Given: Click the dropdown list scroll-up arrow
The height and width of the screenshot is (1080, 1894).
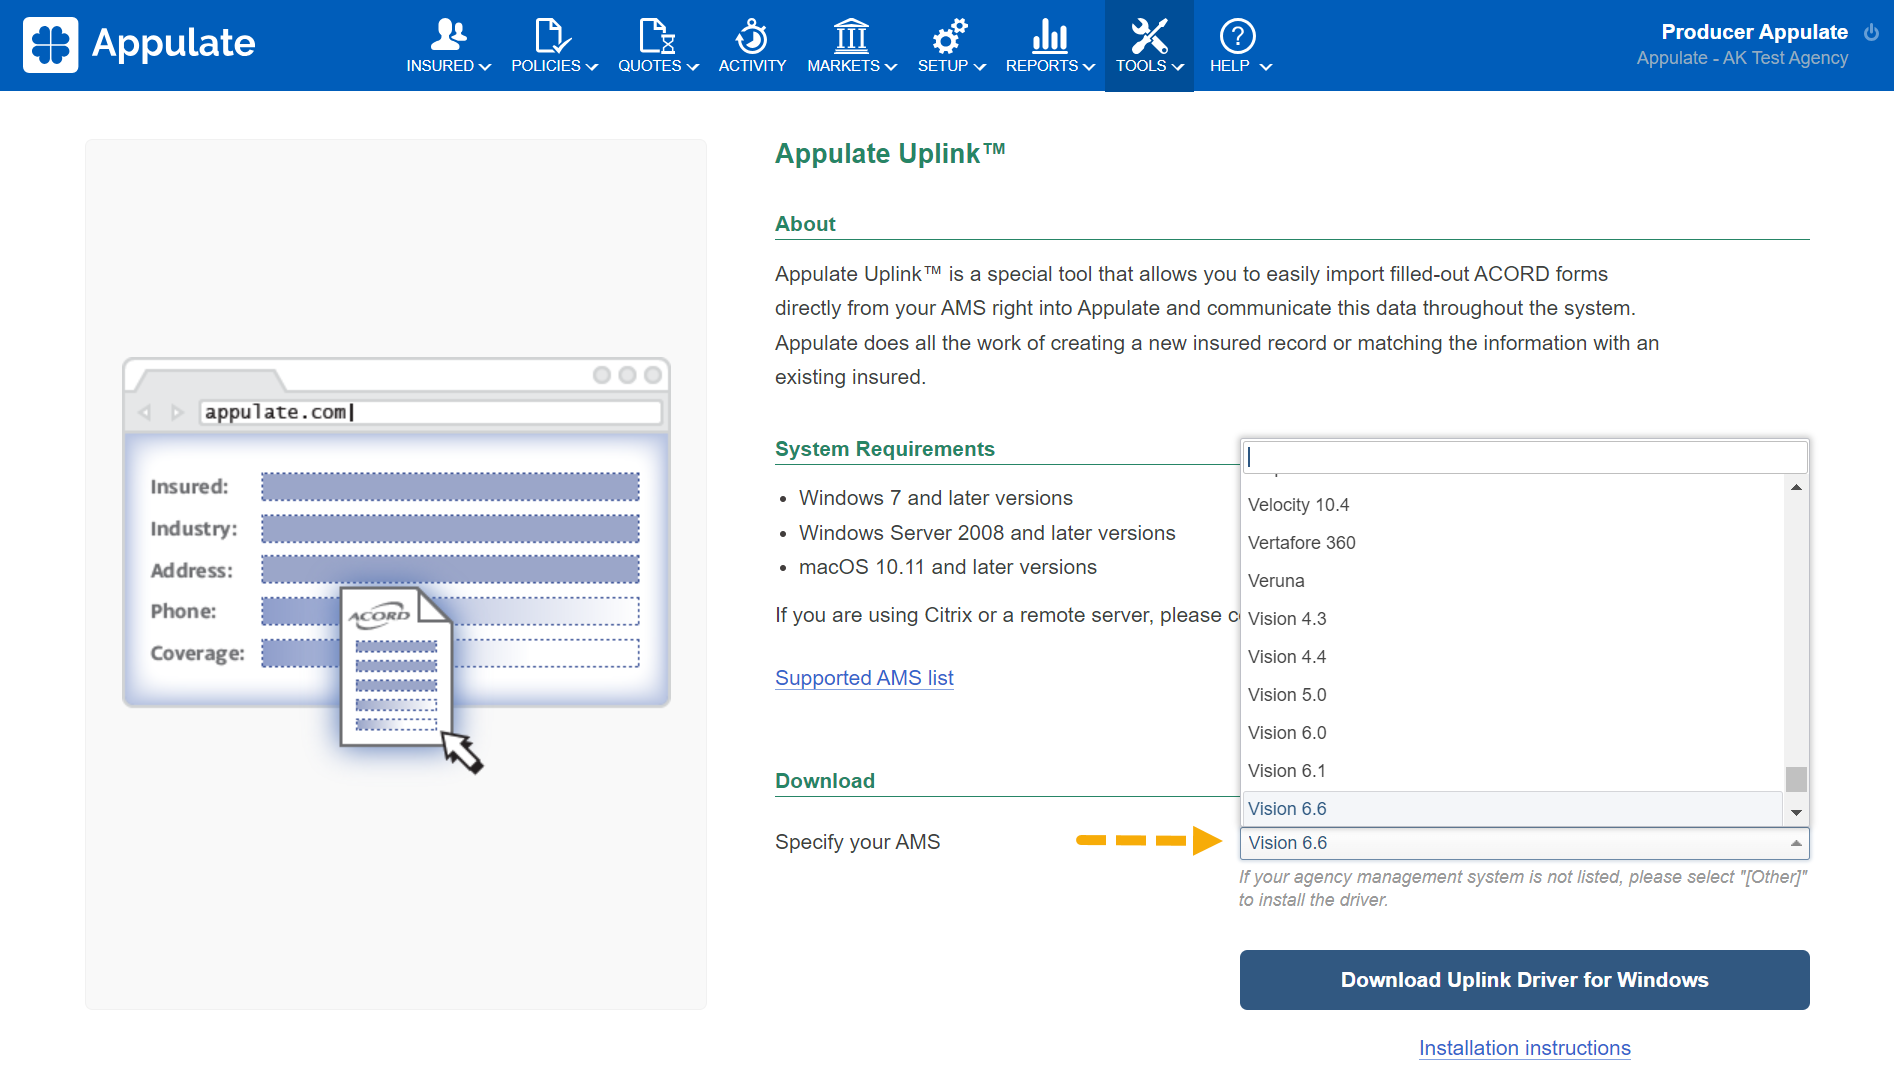Looking at the screenshot, I should 1796,487.
